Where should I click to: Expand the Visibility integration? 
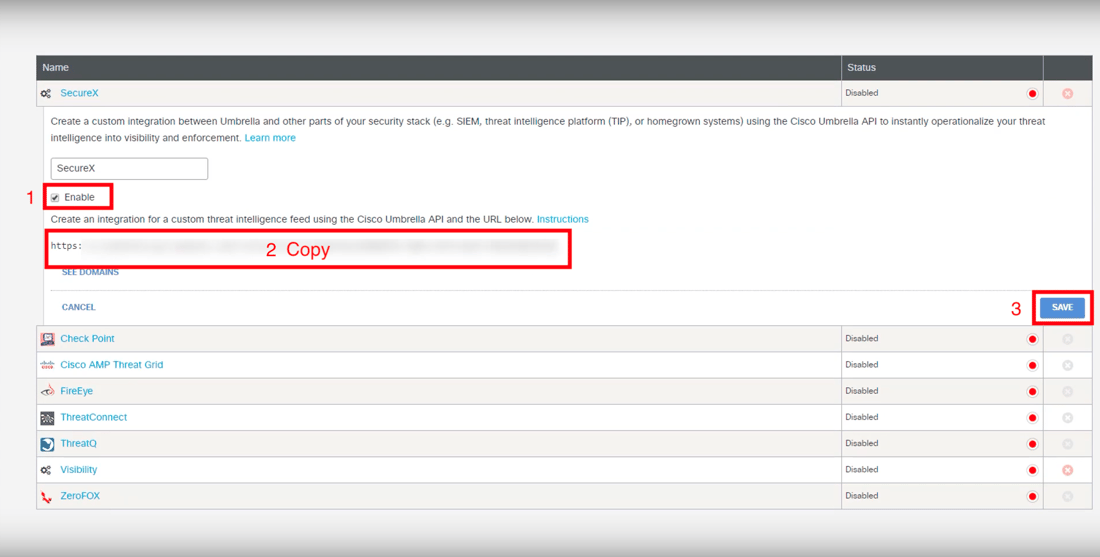coord(79,469)
